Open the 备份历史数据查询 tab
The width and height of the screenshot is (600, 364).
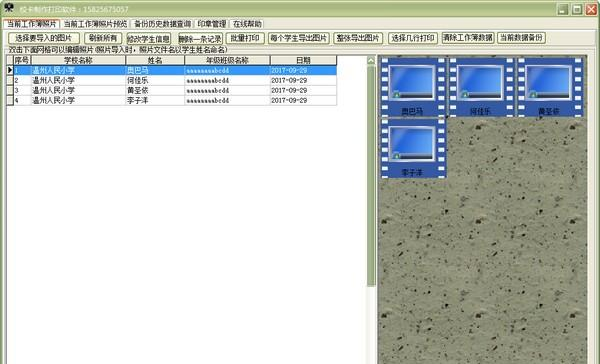point(162,24)
